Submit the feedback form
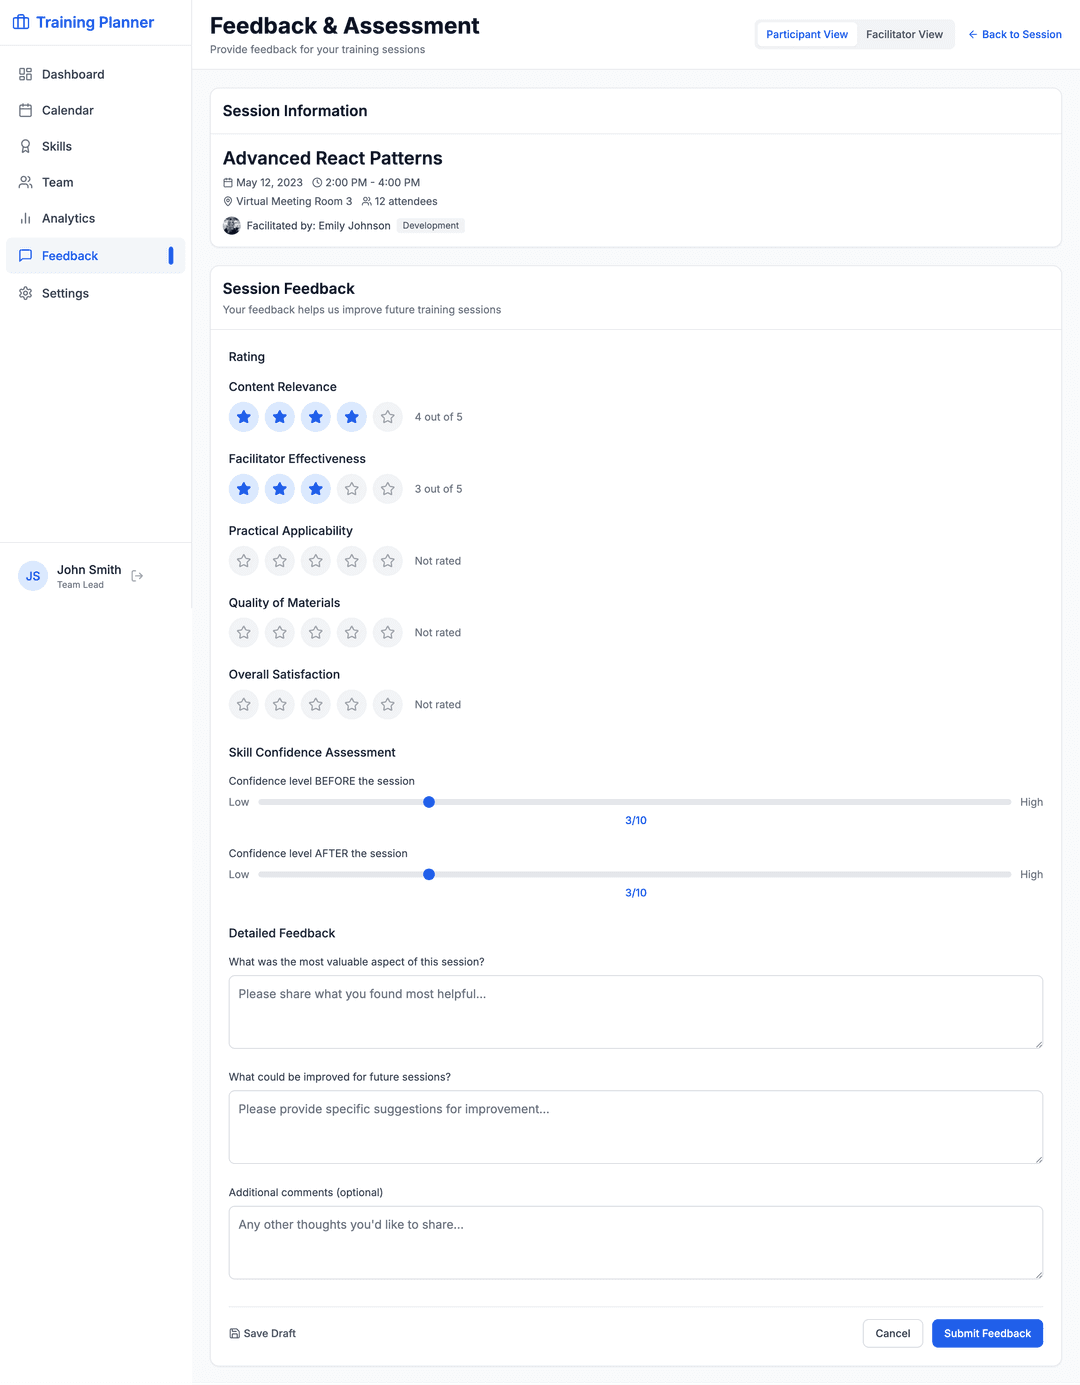 click(x=987, y=1333)
